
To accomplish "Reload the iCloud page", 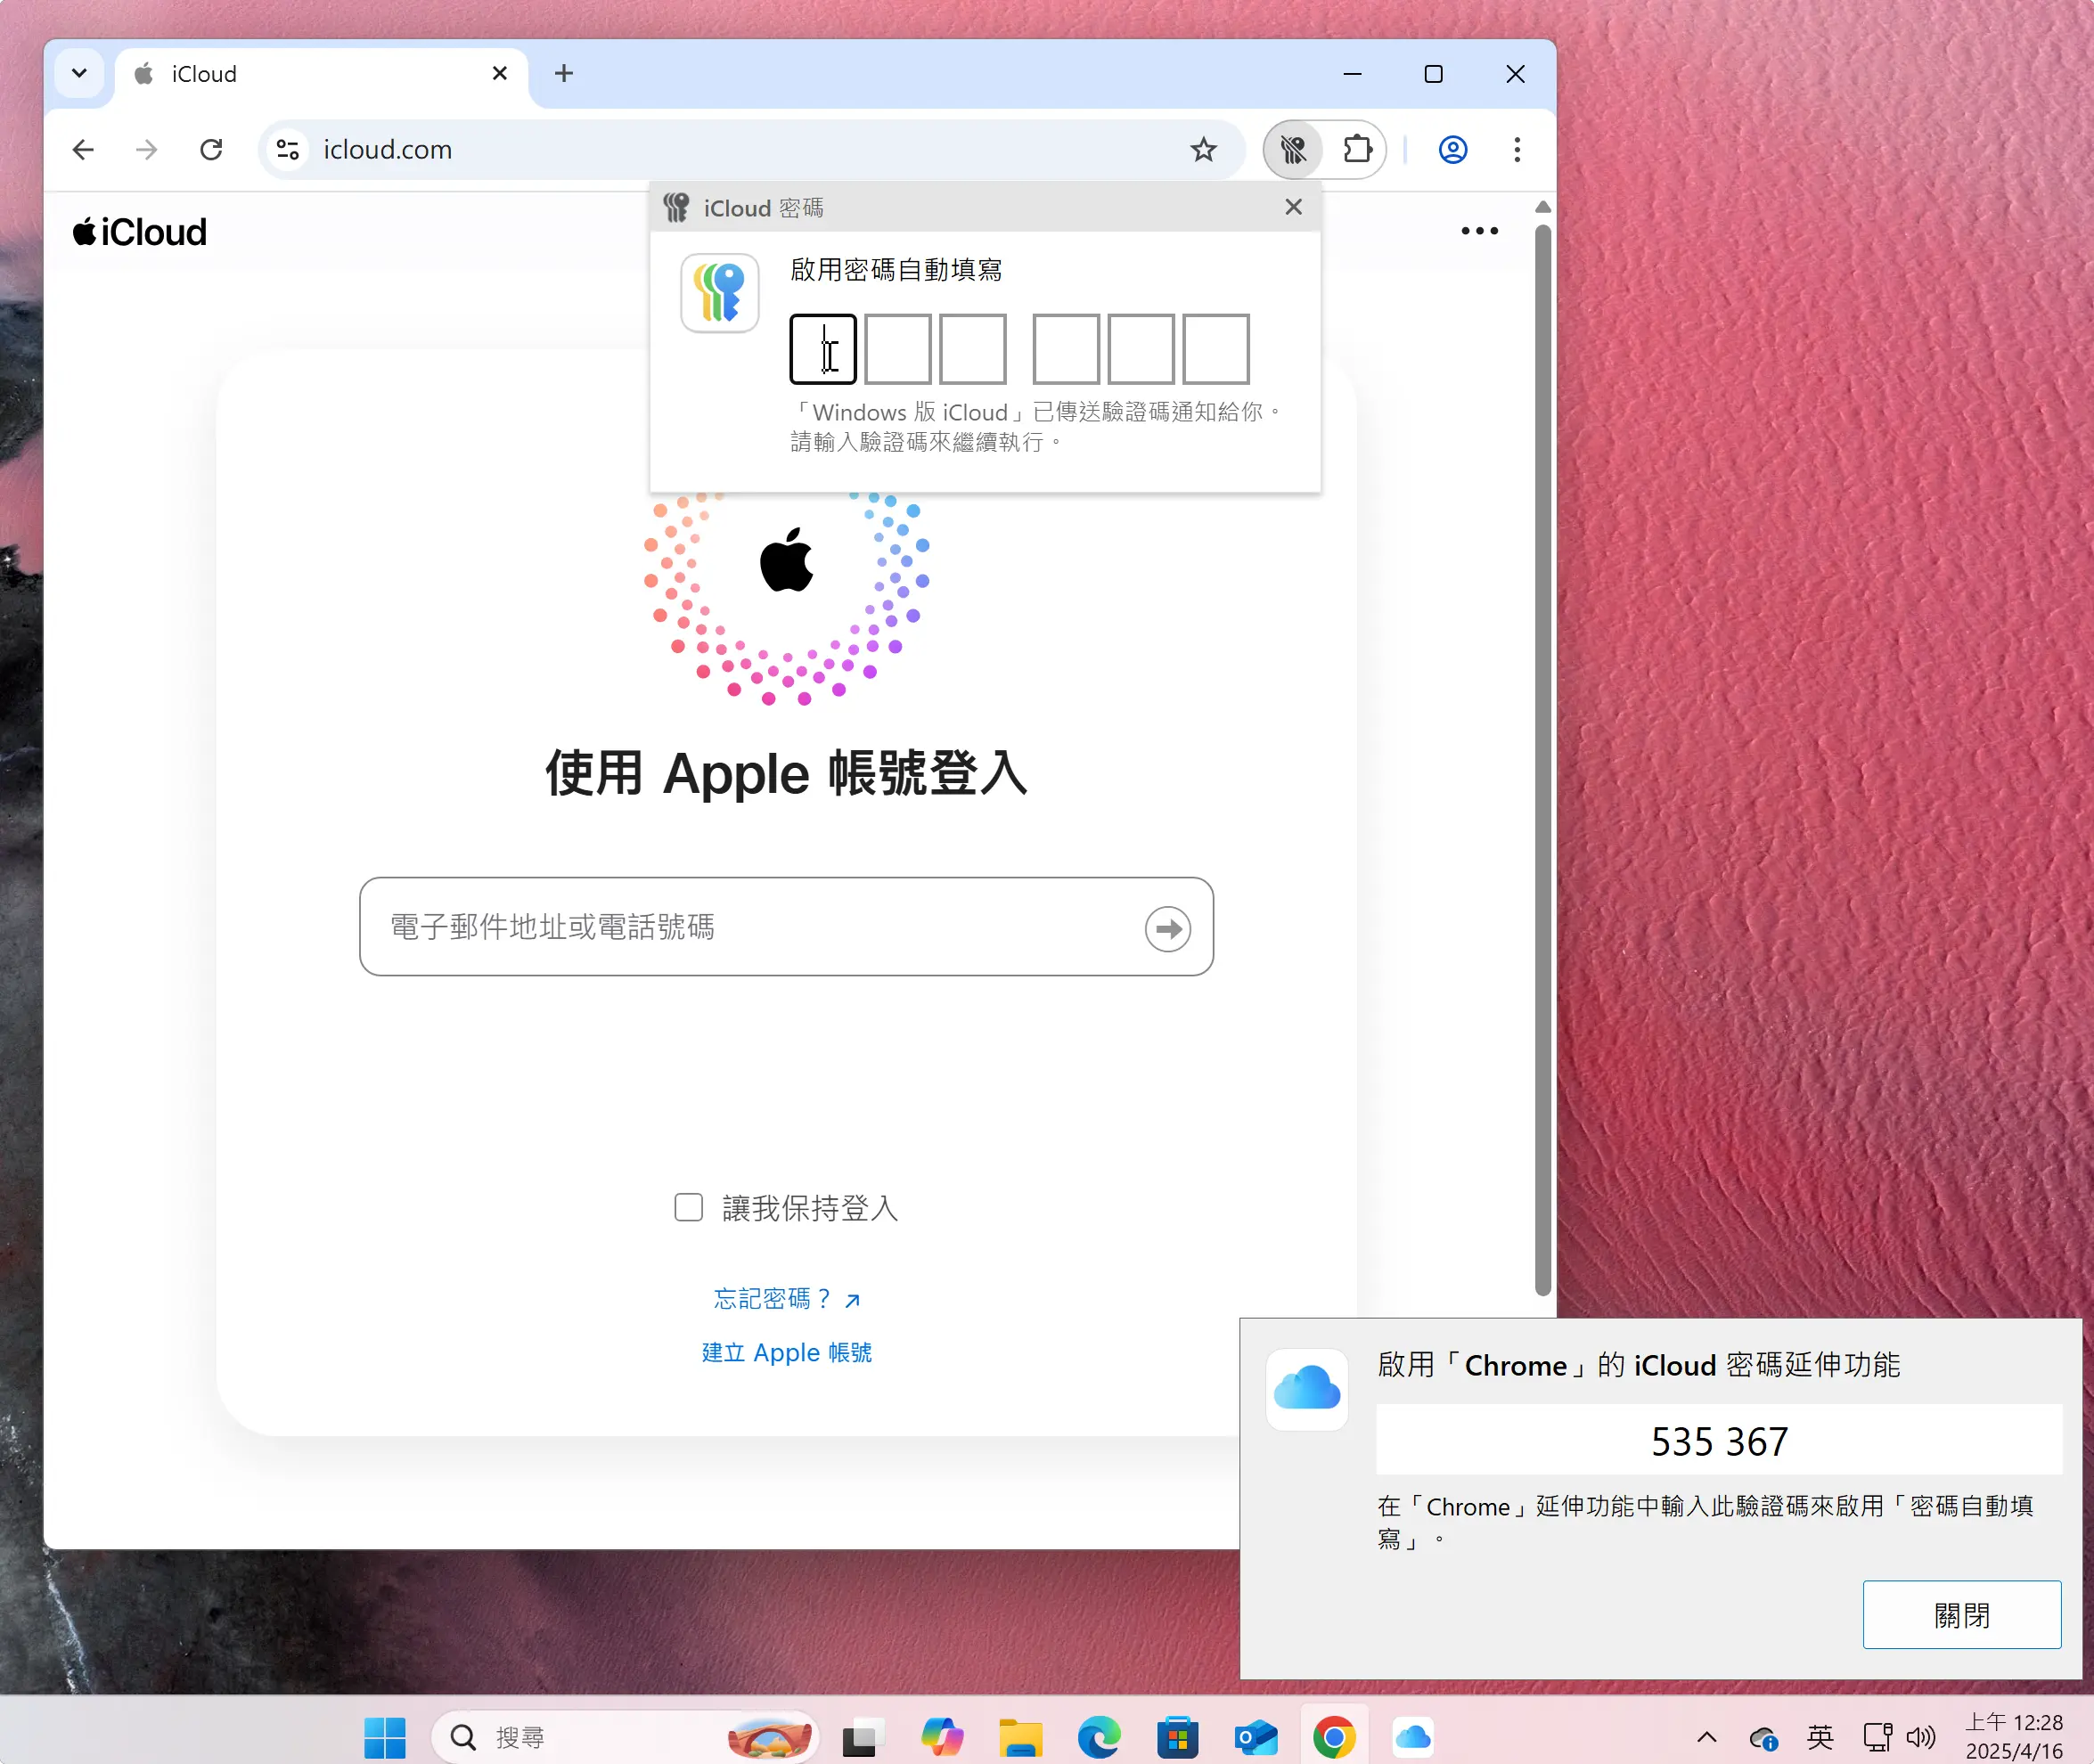I will pos(211,150).
